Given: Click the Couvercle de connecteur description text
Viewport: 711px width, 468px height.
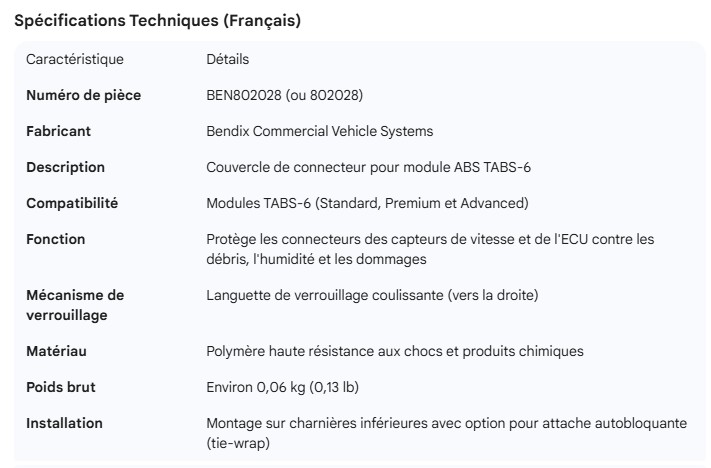Looking at the screenshot, I should click(368, 167).
